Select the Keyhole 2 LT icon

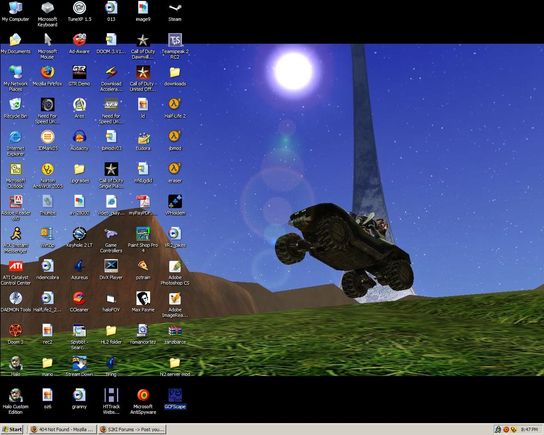[x=79, y=237]
